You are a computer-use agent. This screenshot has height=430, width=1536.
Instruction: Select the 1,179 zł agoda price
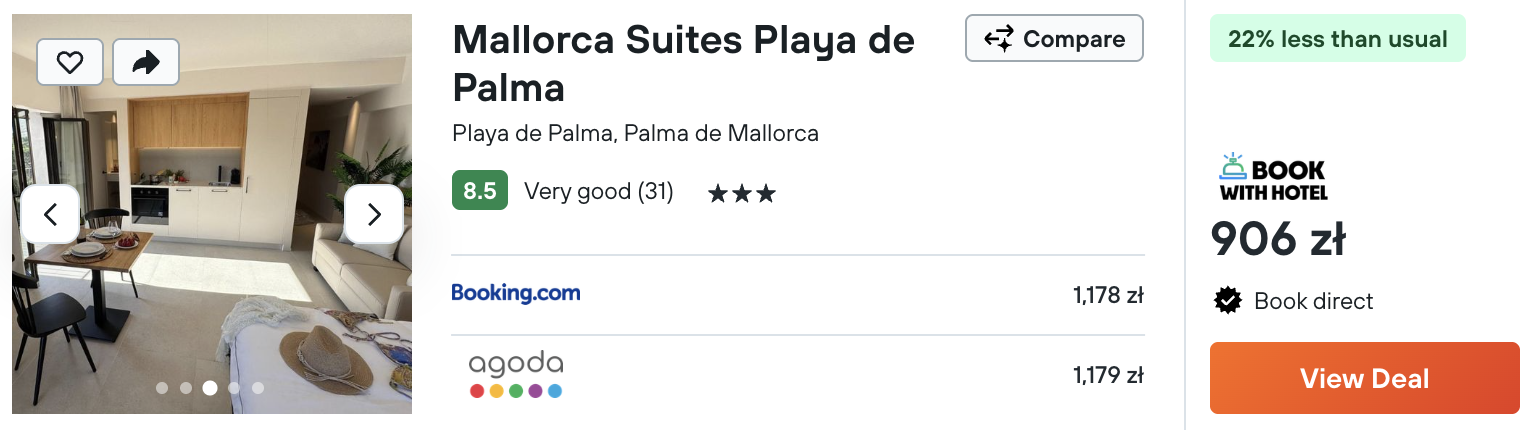[x=1108, y=376]
